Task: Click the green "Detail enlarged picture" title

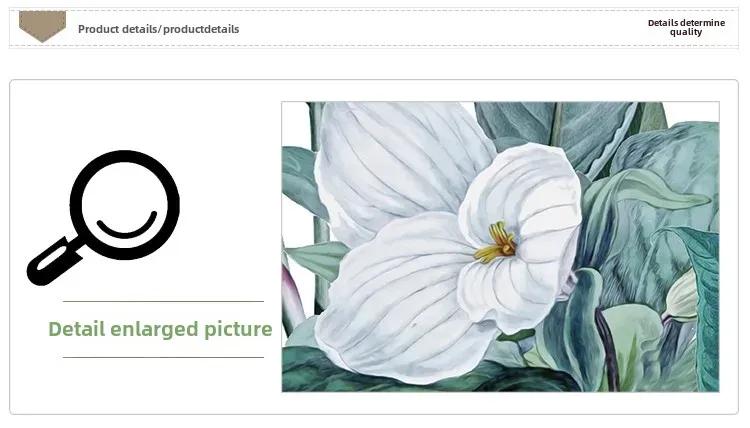Action: pyautogui.click(x=160, y=329)
